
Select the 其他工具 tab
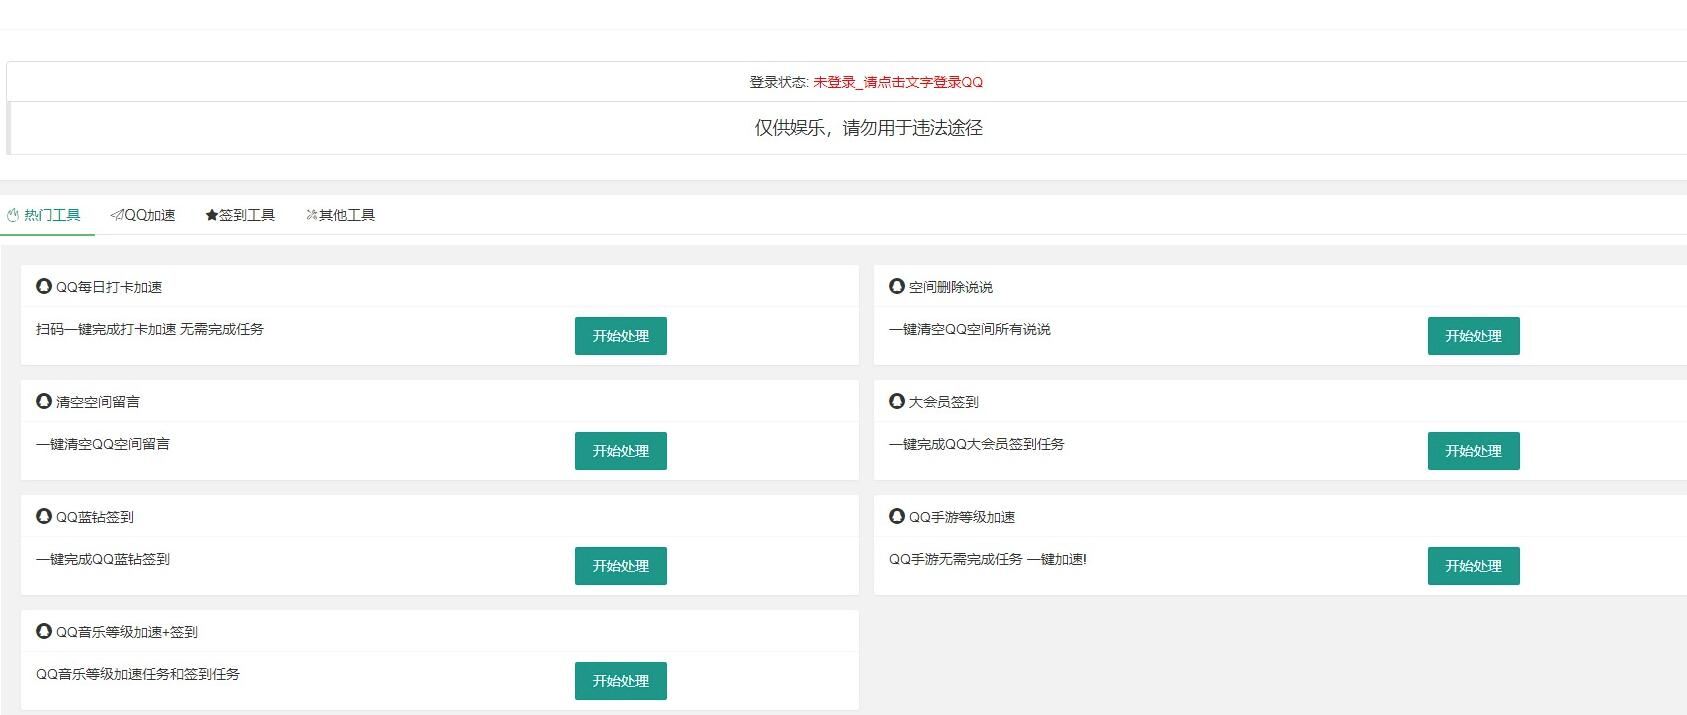coord(340,215)
